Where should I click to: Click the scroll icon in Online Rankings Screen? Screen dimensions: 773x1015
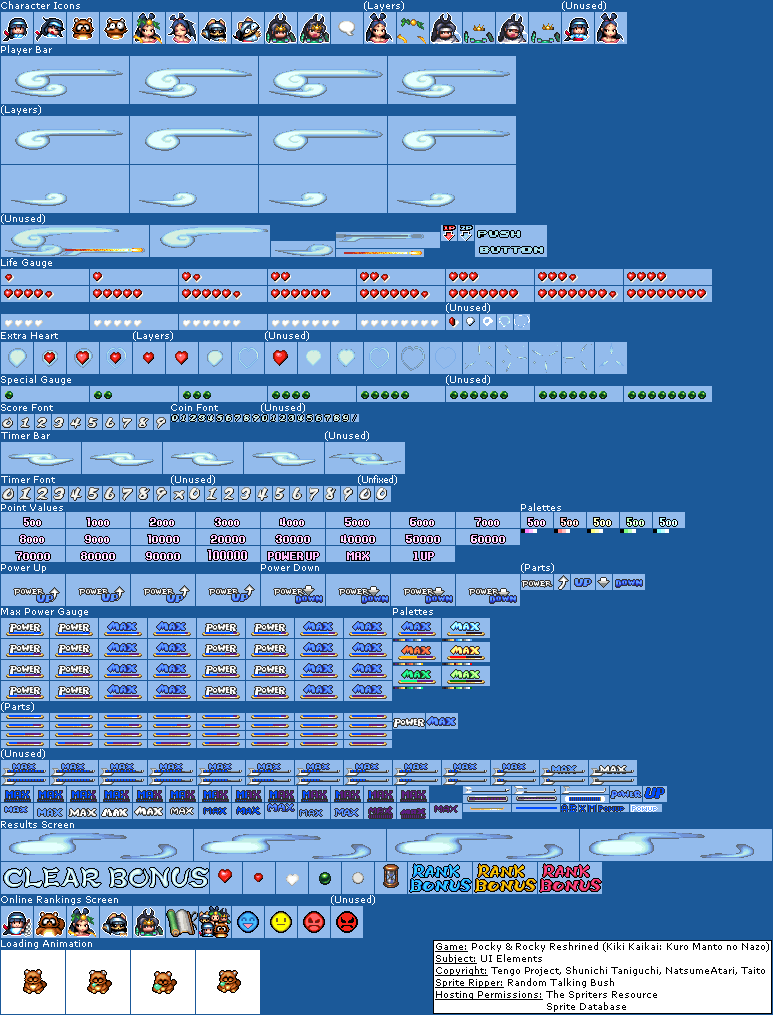[x=181, y=922]
